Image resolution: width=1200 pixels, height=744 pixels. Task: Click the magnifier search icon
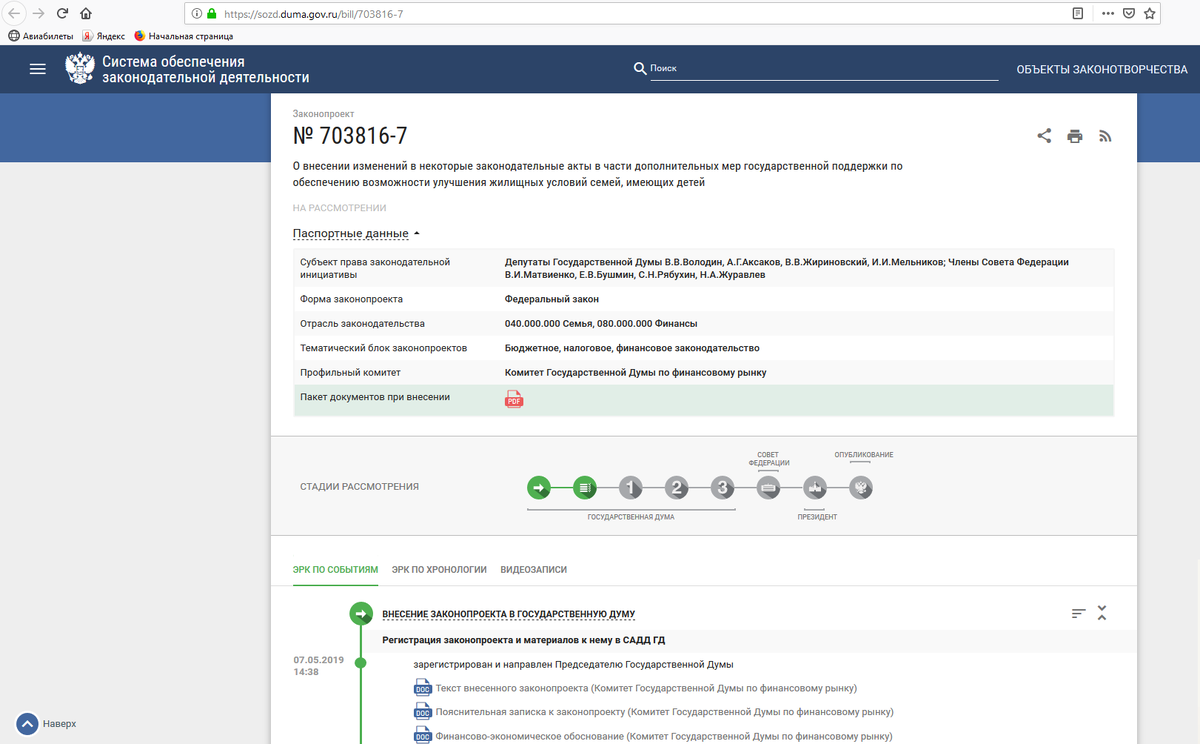640,69
